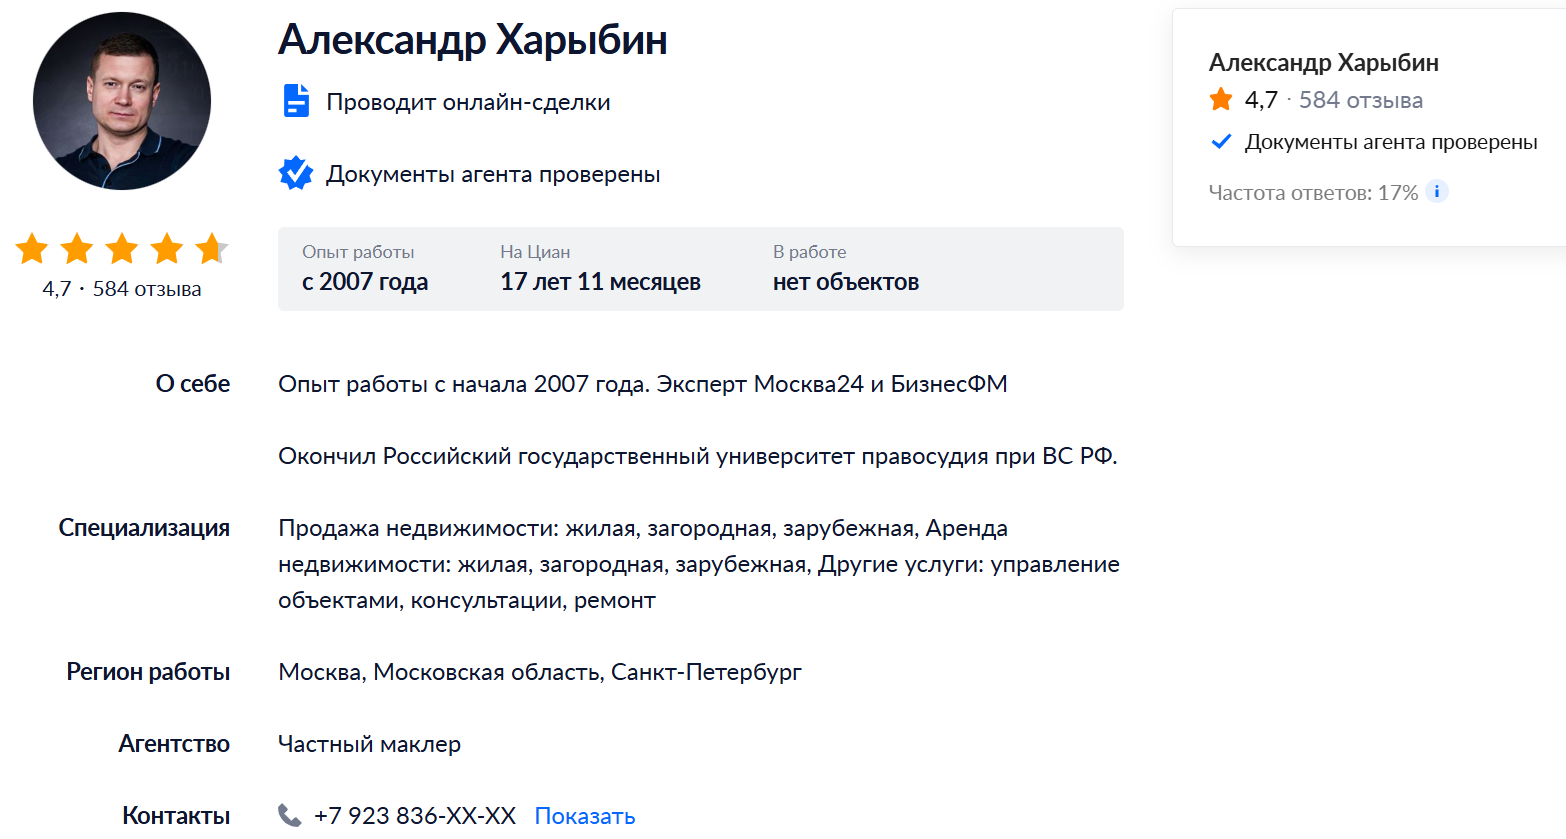Click the phone handset icon near Контакты
This screenshot has height=839, width=1566.
pos(289,814)
